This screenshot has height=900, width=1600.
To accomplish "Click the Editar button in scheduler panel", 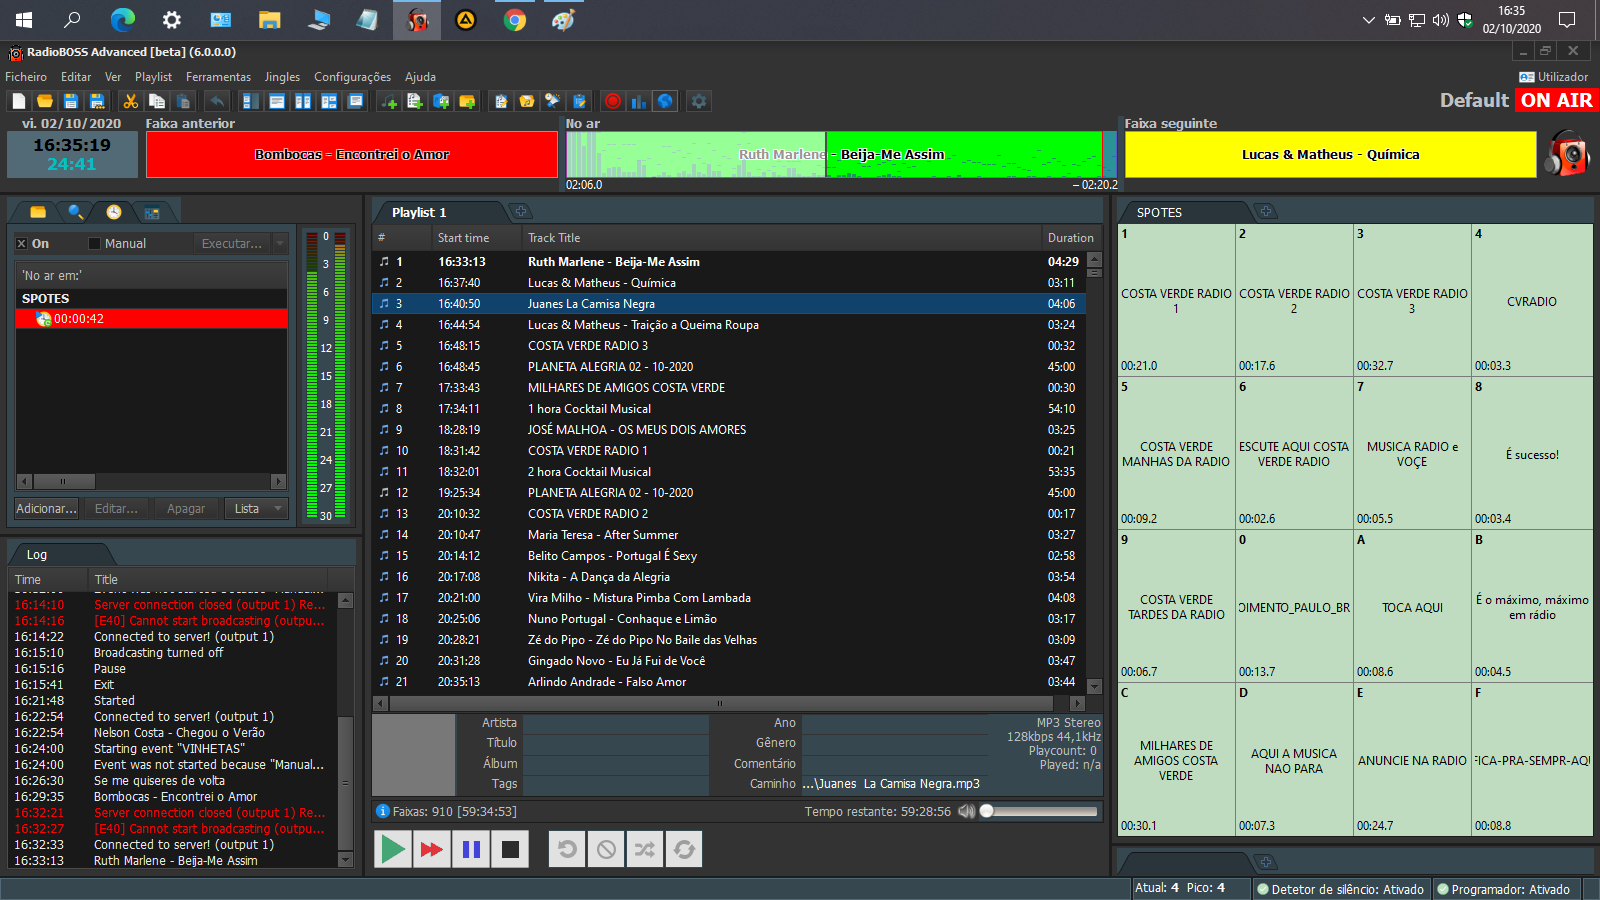I will (116, 509).
